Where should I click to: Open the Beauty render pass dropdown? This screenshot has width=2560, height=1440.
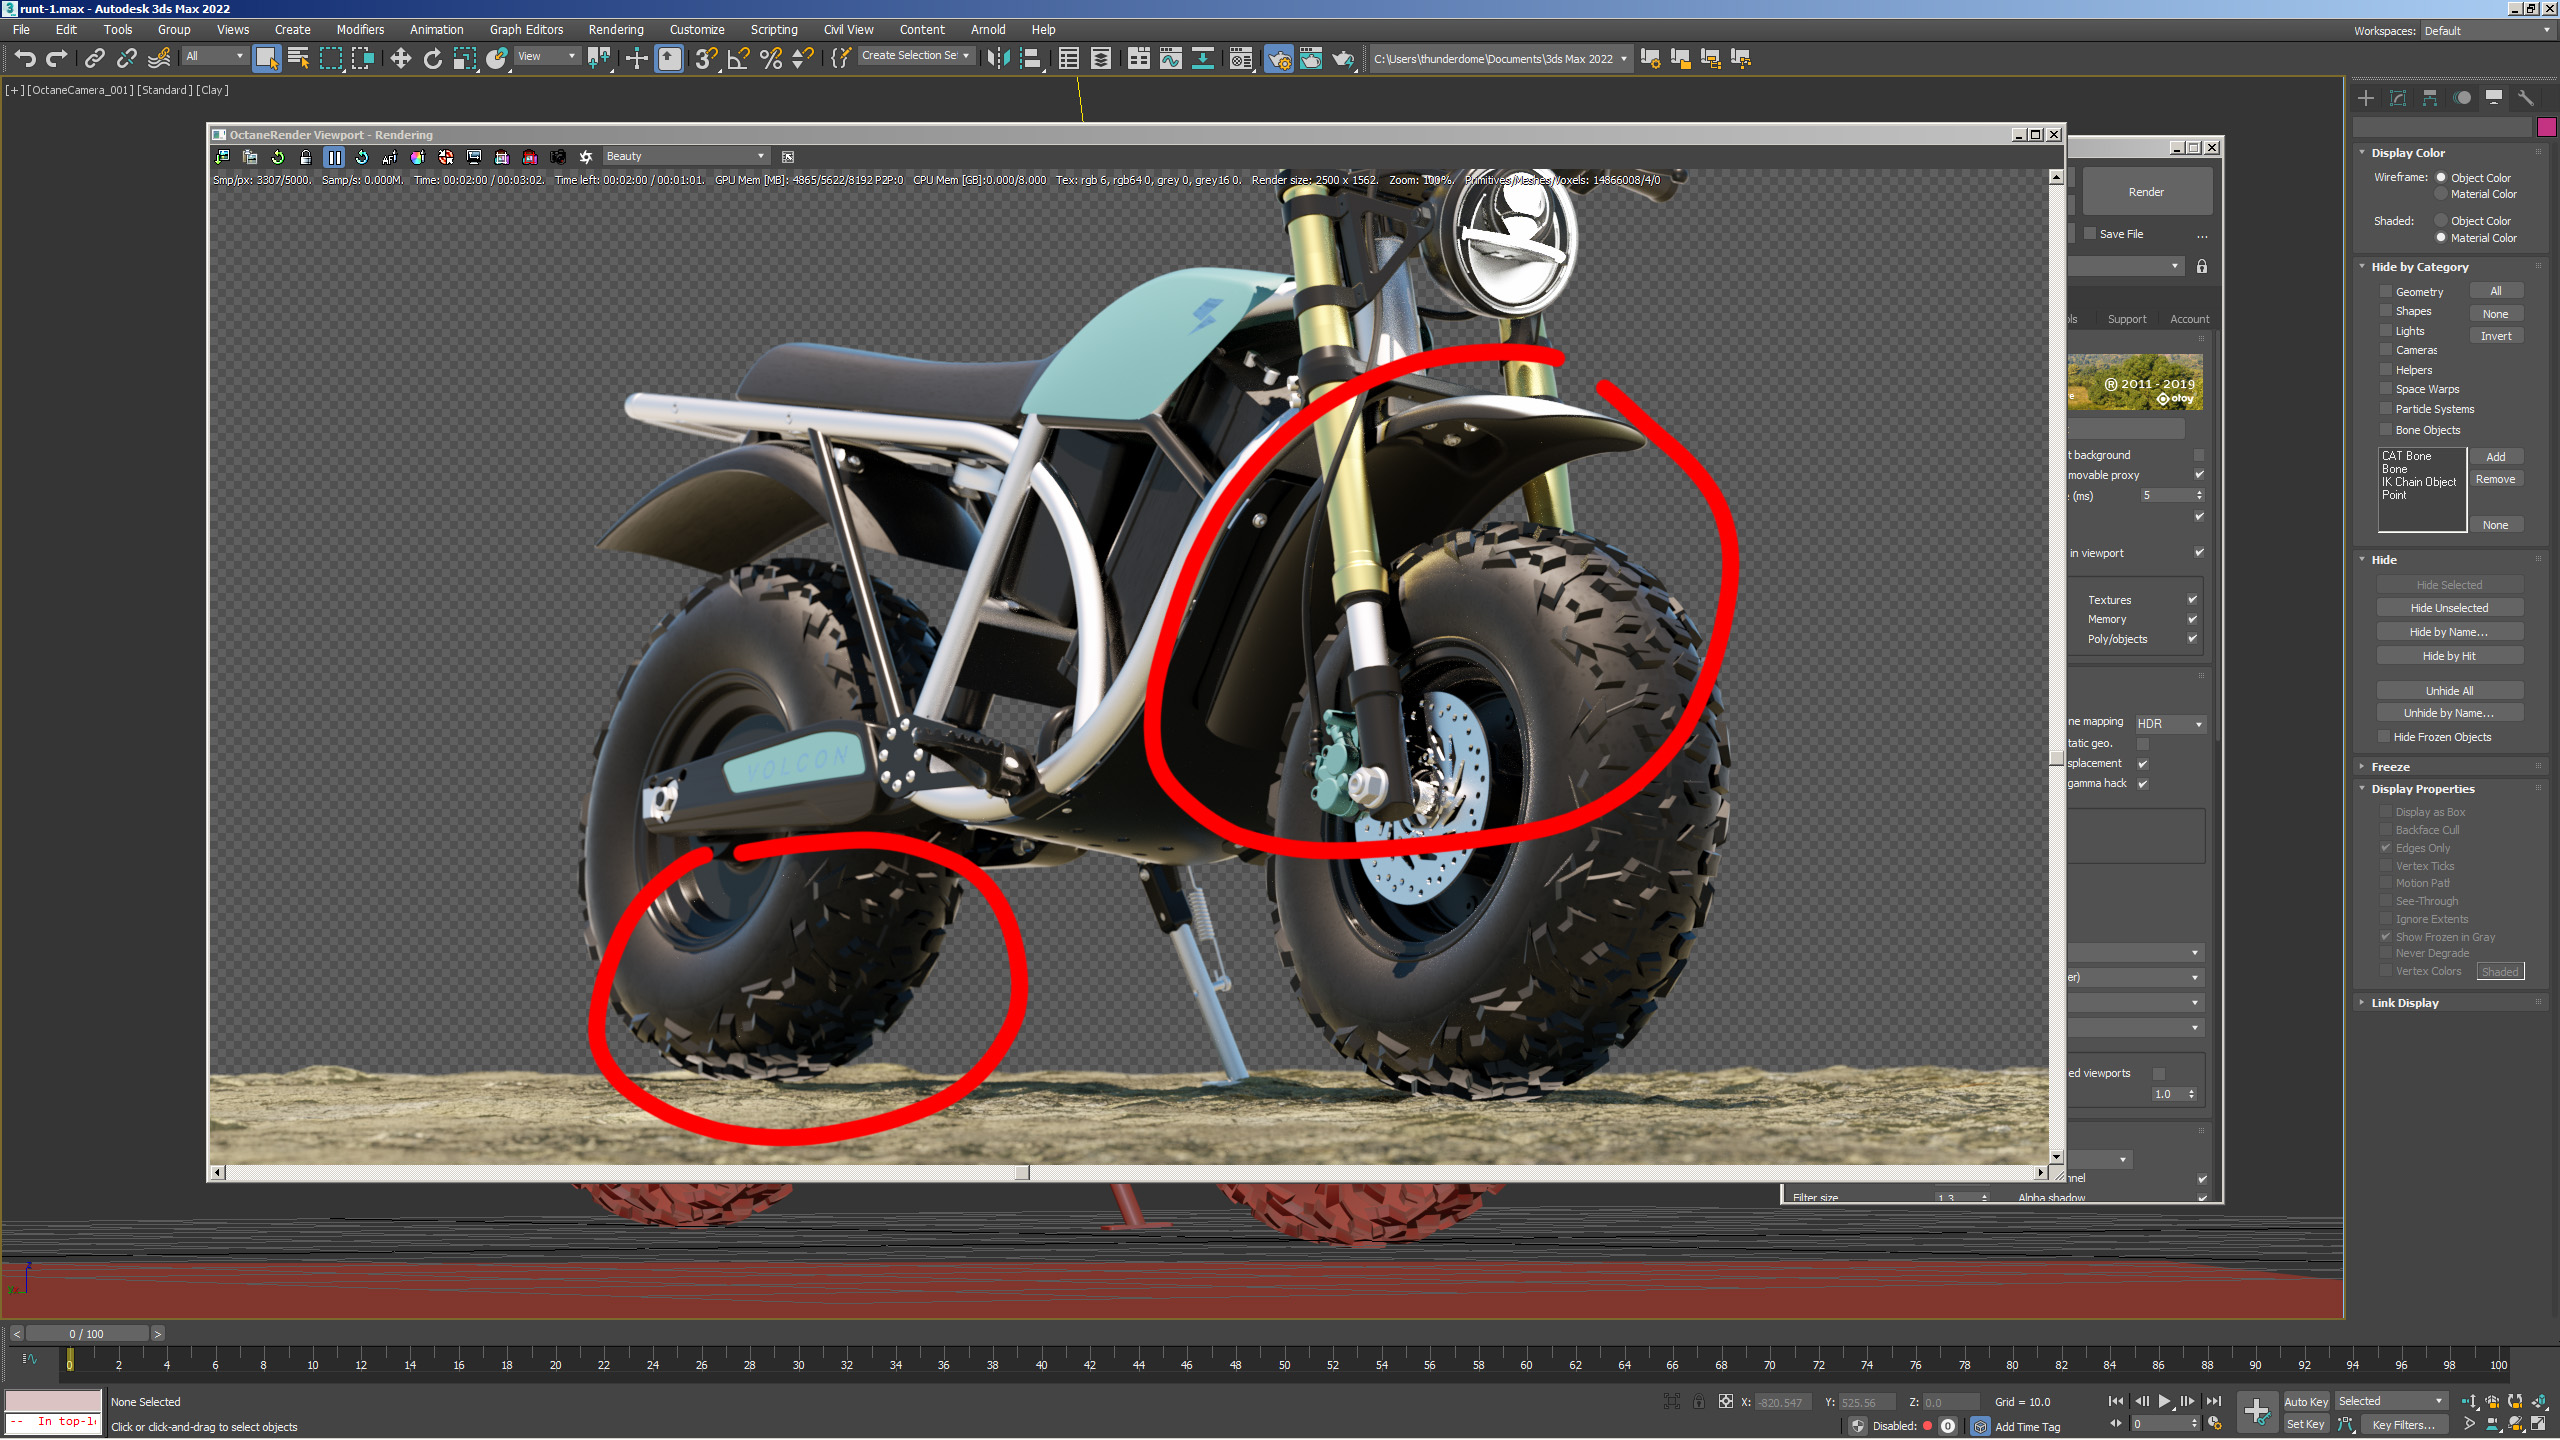tap(685, 157)
